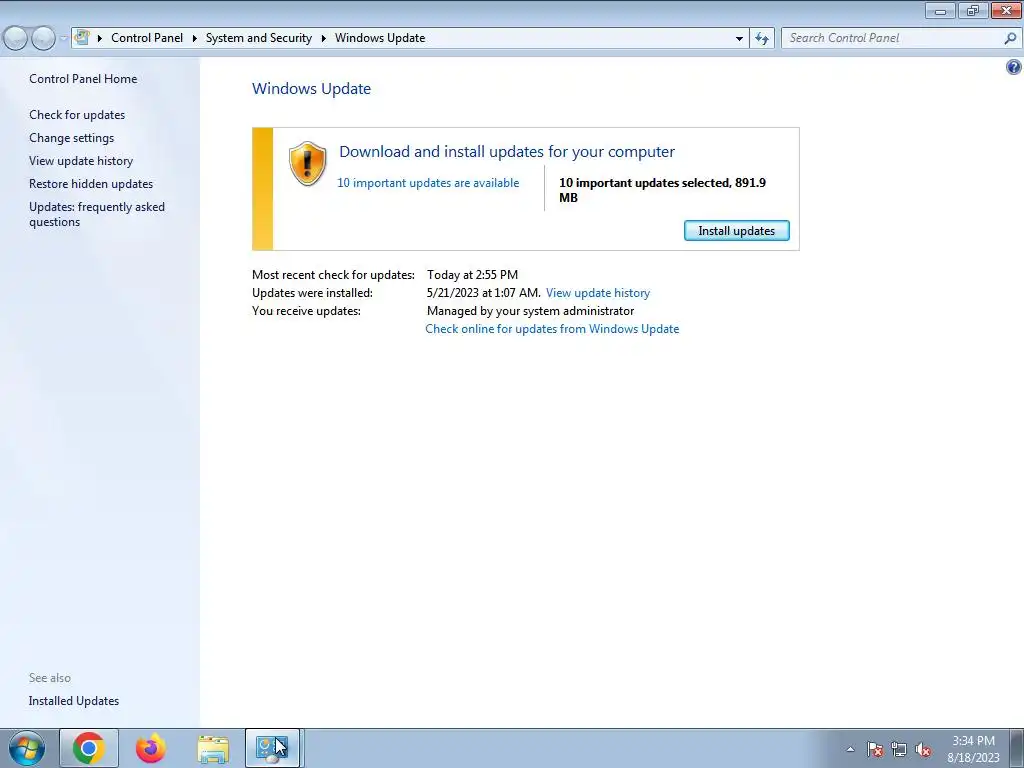
Task: Open Windows Explorer from the taskbar
Action: 213,749
